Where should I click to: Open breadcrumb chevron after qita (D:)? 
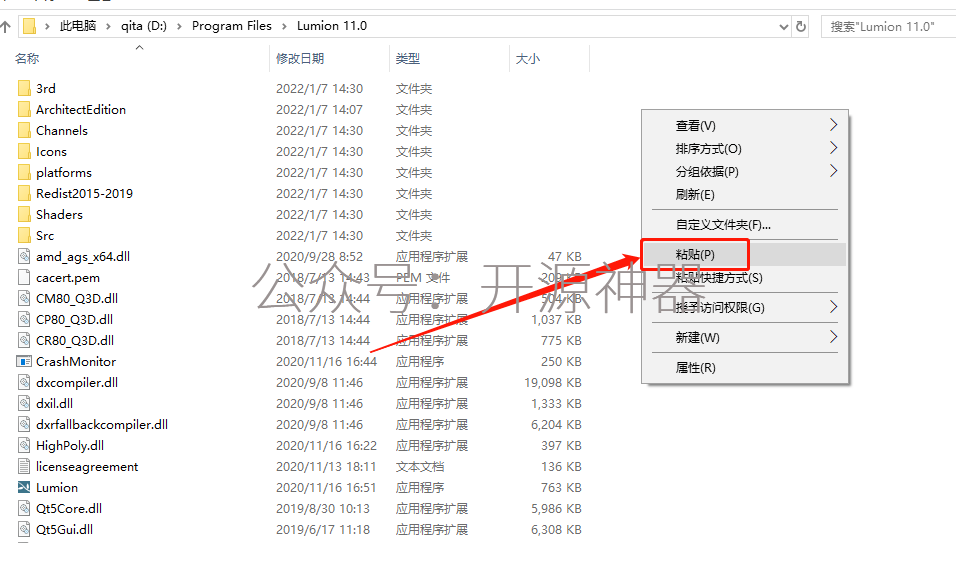click(179, 26)
